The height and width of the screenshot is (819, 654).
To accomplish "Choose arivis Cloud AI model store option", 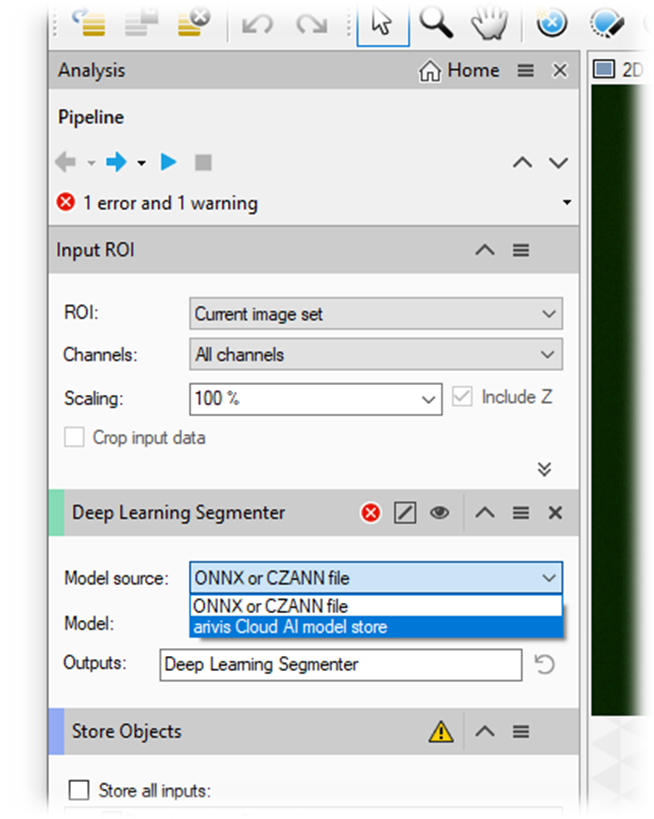I will click(x=376, y=627).
